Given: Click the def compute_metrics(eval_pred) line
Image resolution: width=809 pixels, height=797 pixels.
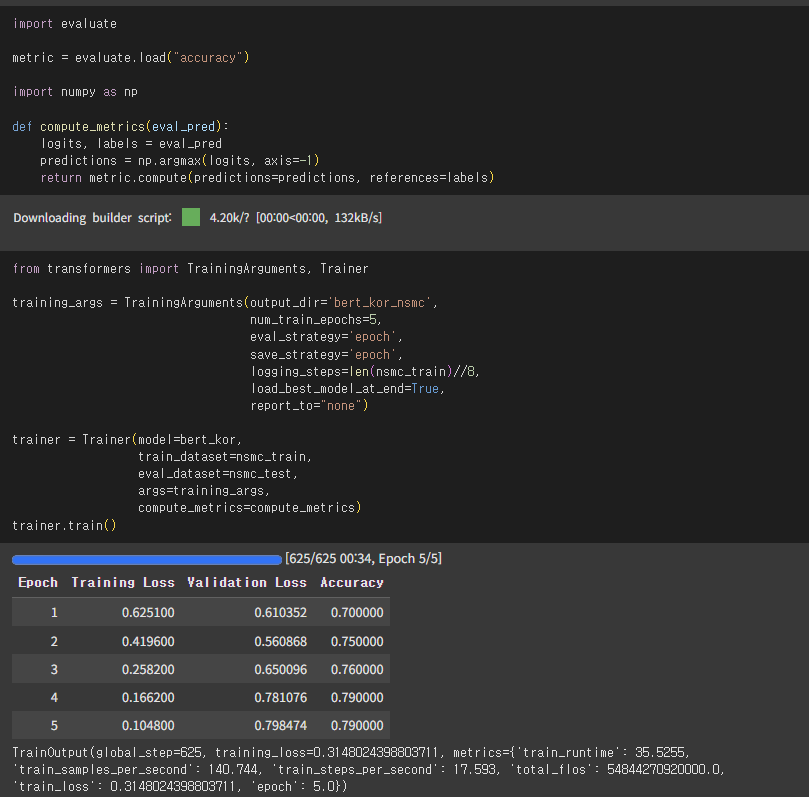Looking at the screenshot, I should (x=120, y=126).
